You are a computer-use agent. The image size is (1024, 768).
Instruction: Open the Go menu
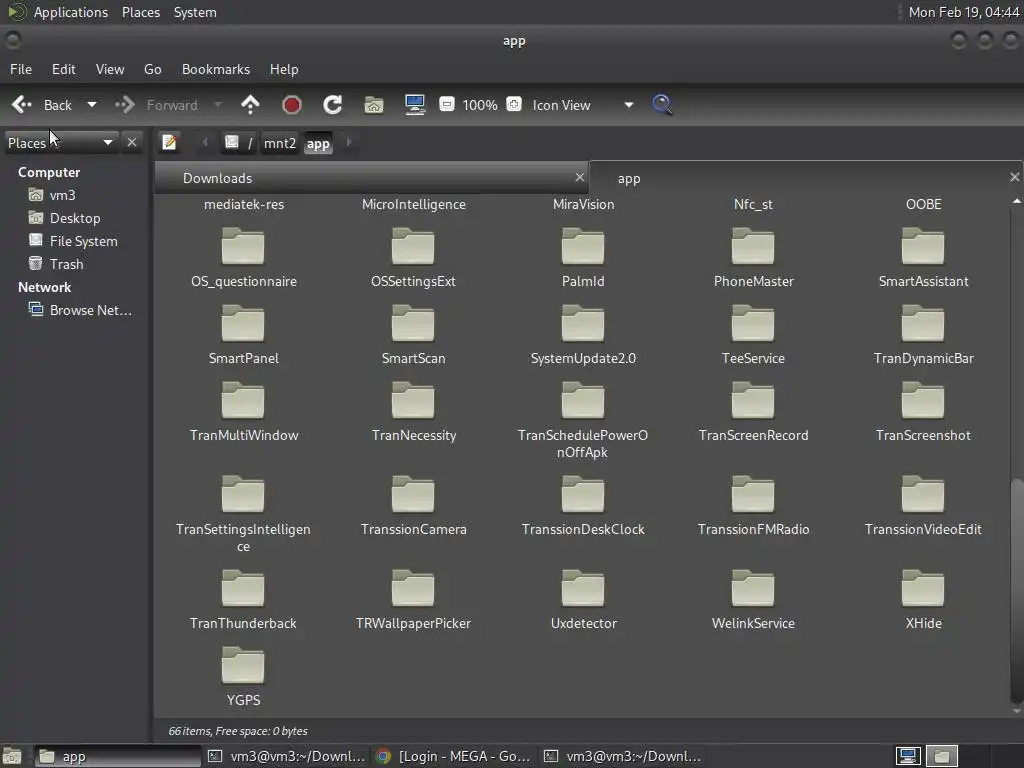(x=153, y=69)
